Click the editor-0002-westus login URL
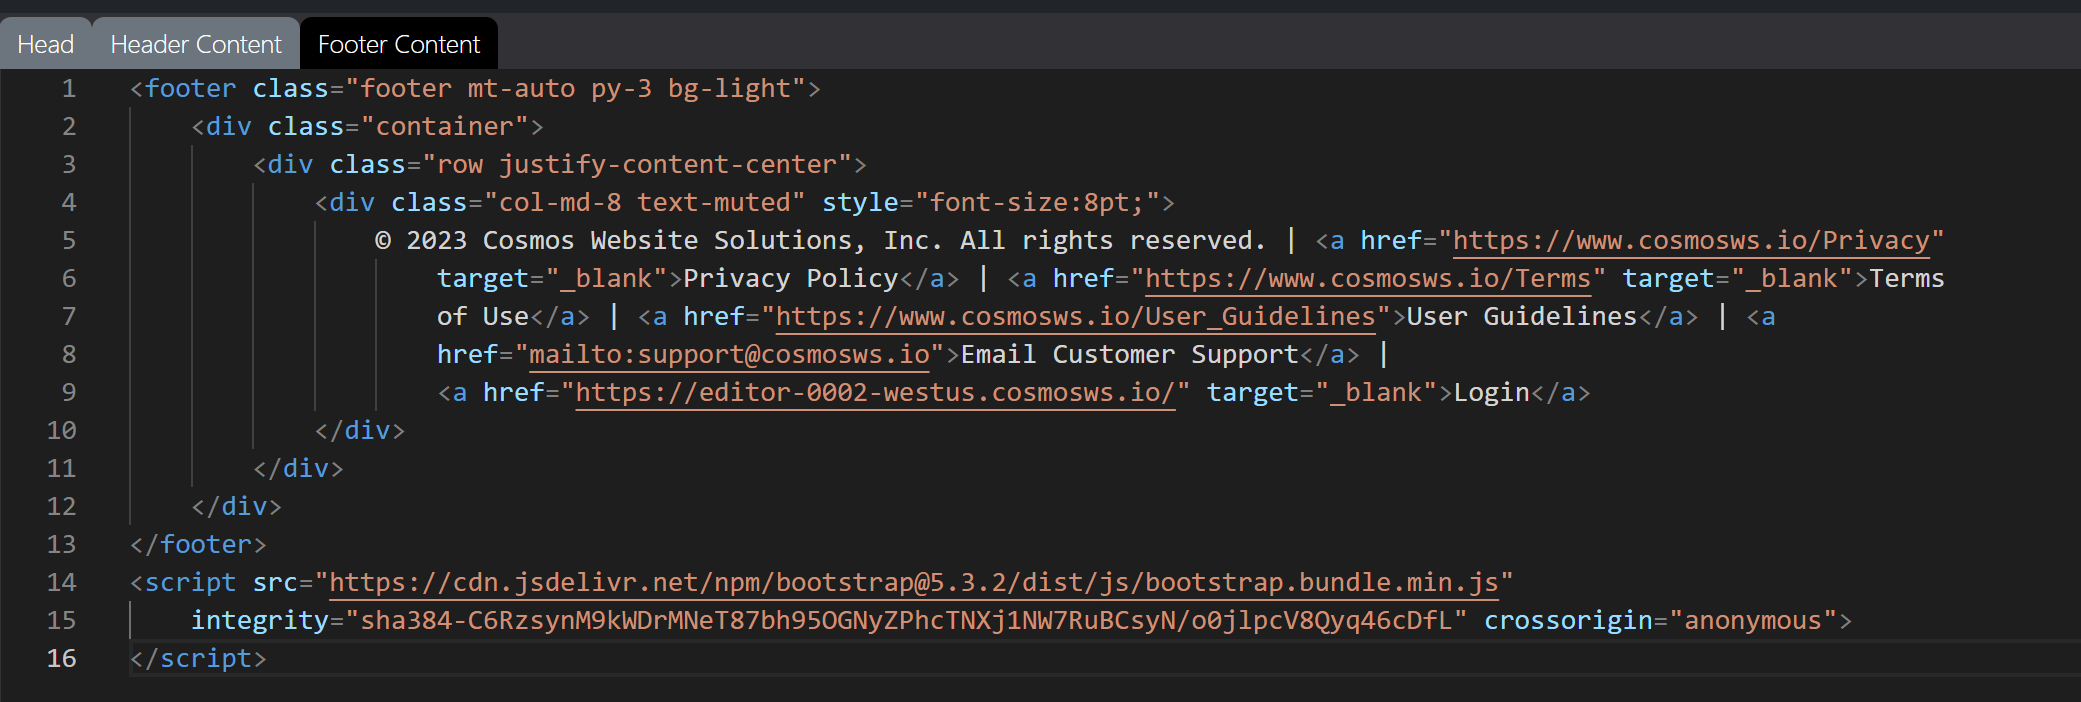 click(875, 392)
